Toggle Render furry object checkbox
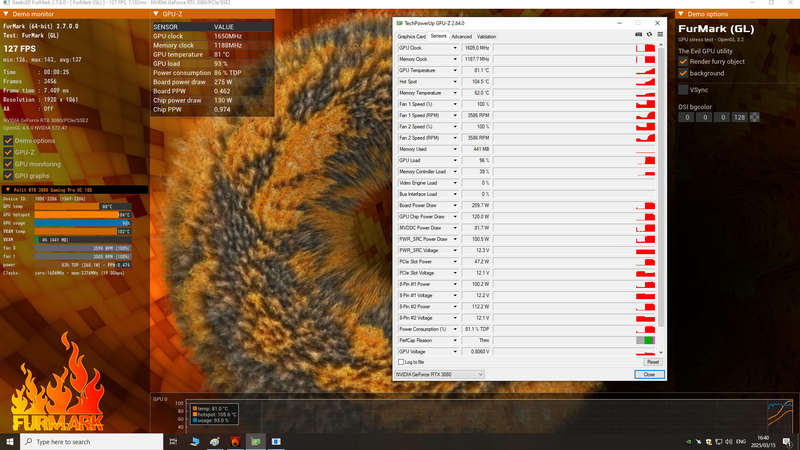The width and height of the screenshot is (800, 450). point(683,62)
